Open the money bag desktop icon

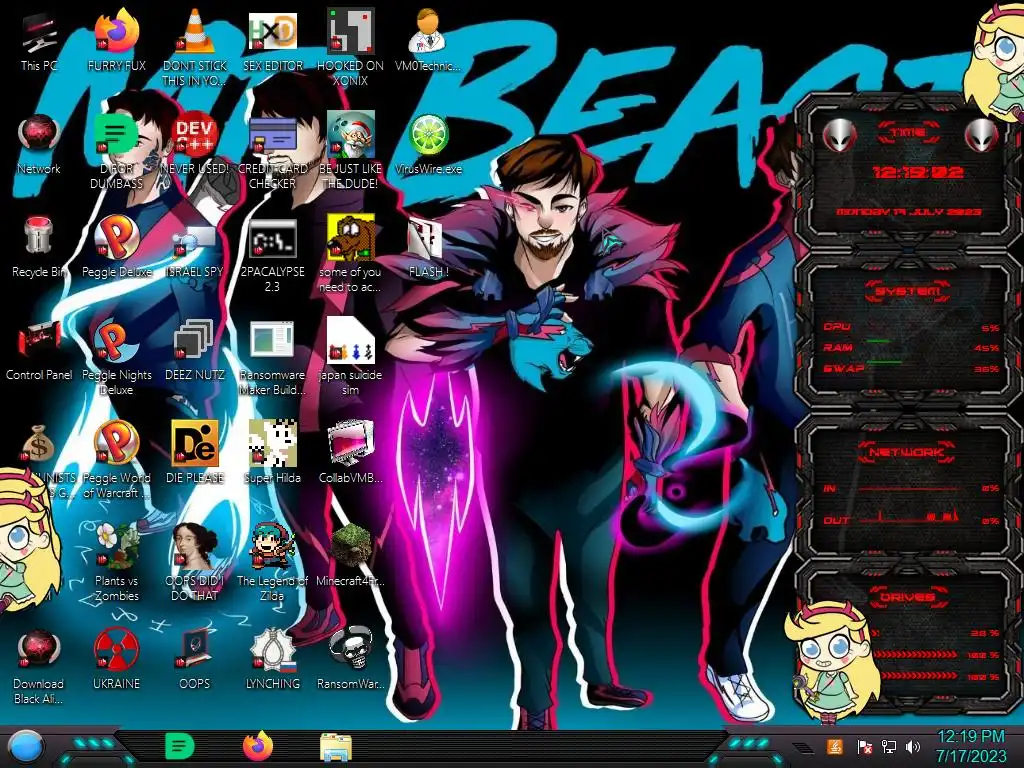pyautogui.click(x=39, y=444)
